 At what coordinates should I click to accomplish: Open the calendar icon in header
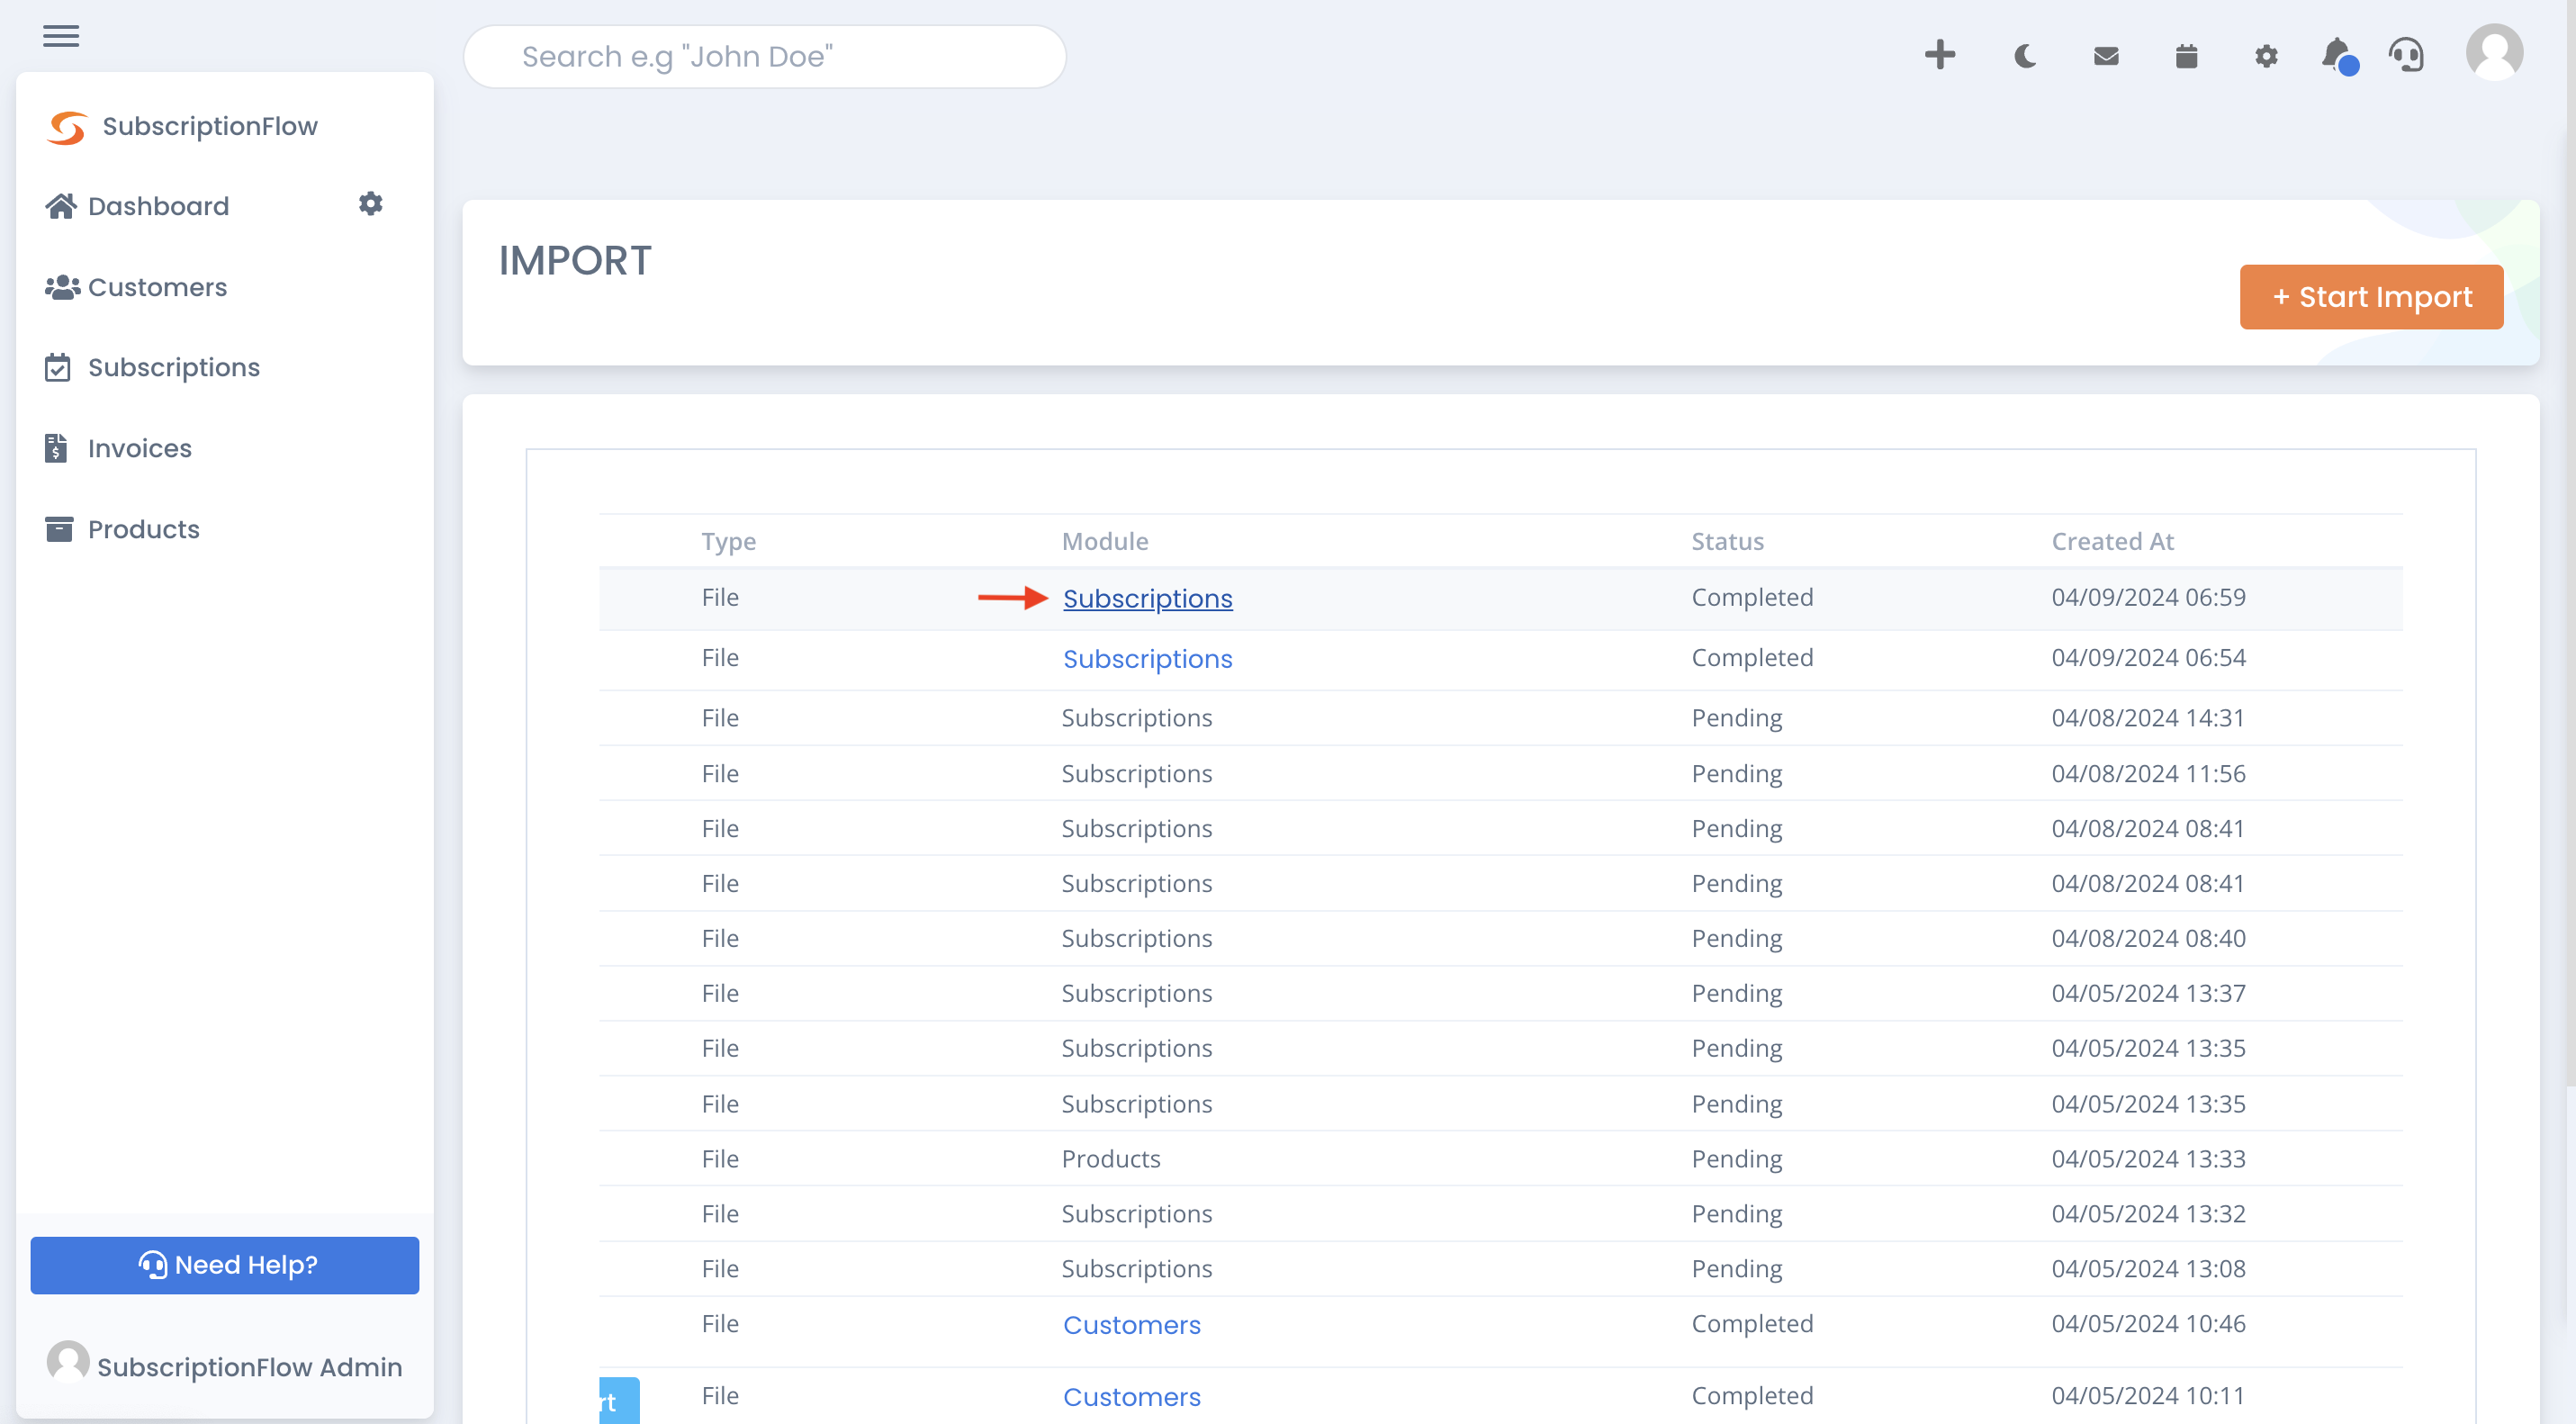tap(2186, 56)
